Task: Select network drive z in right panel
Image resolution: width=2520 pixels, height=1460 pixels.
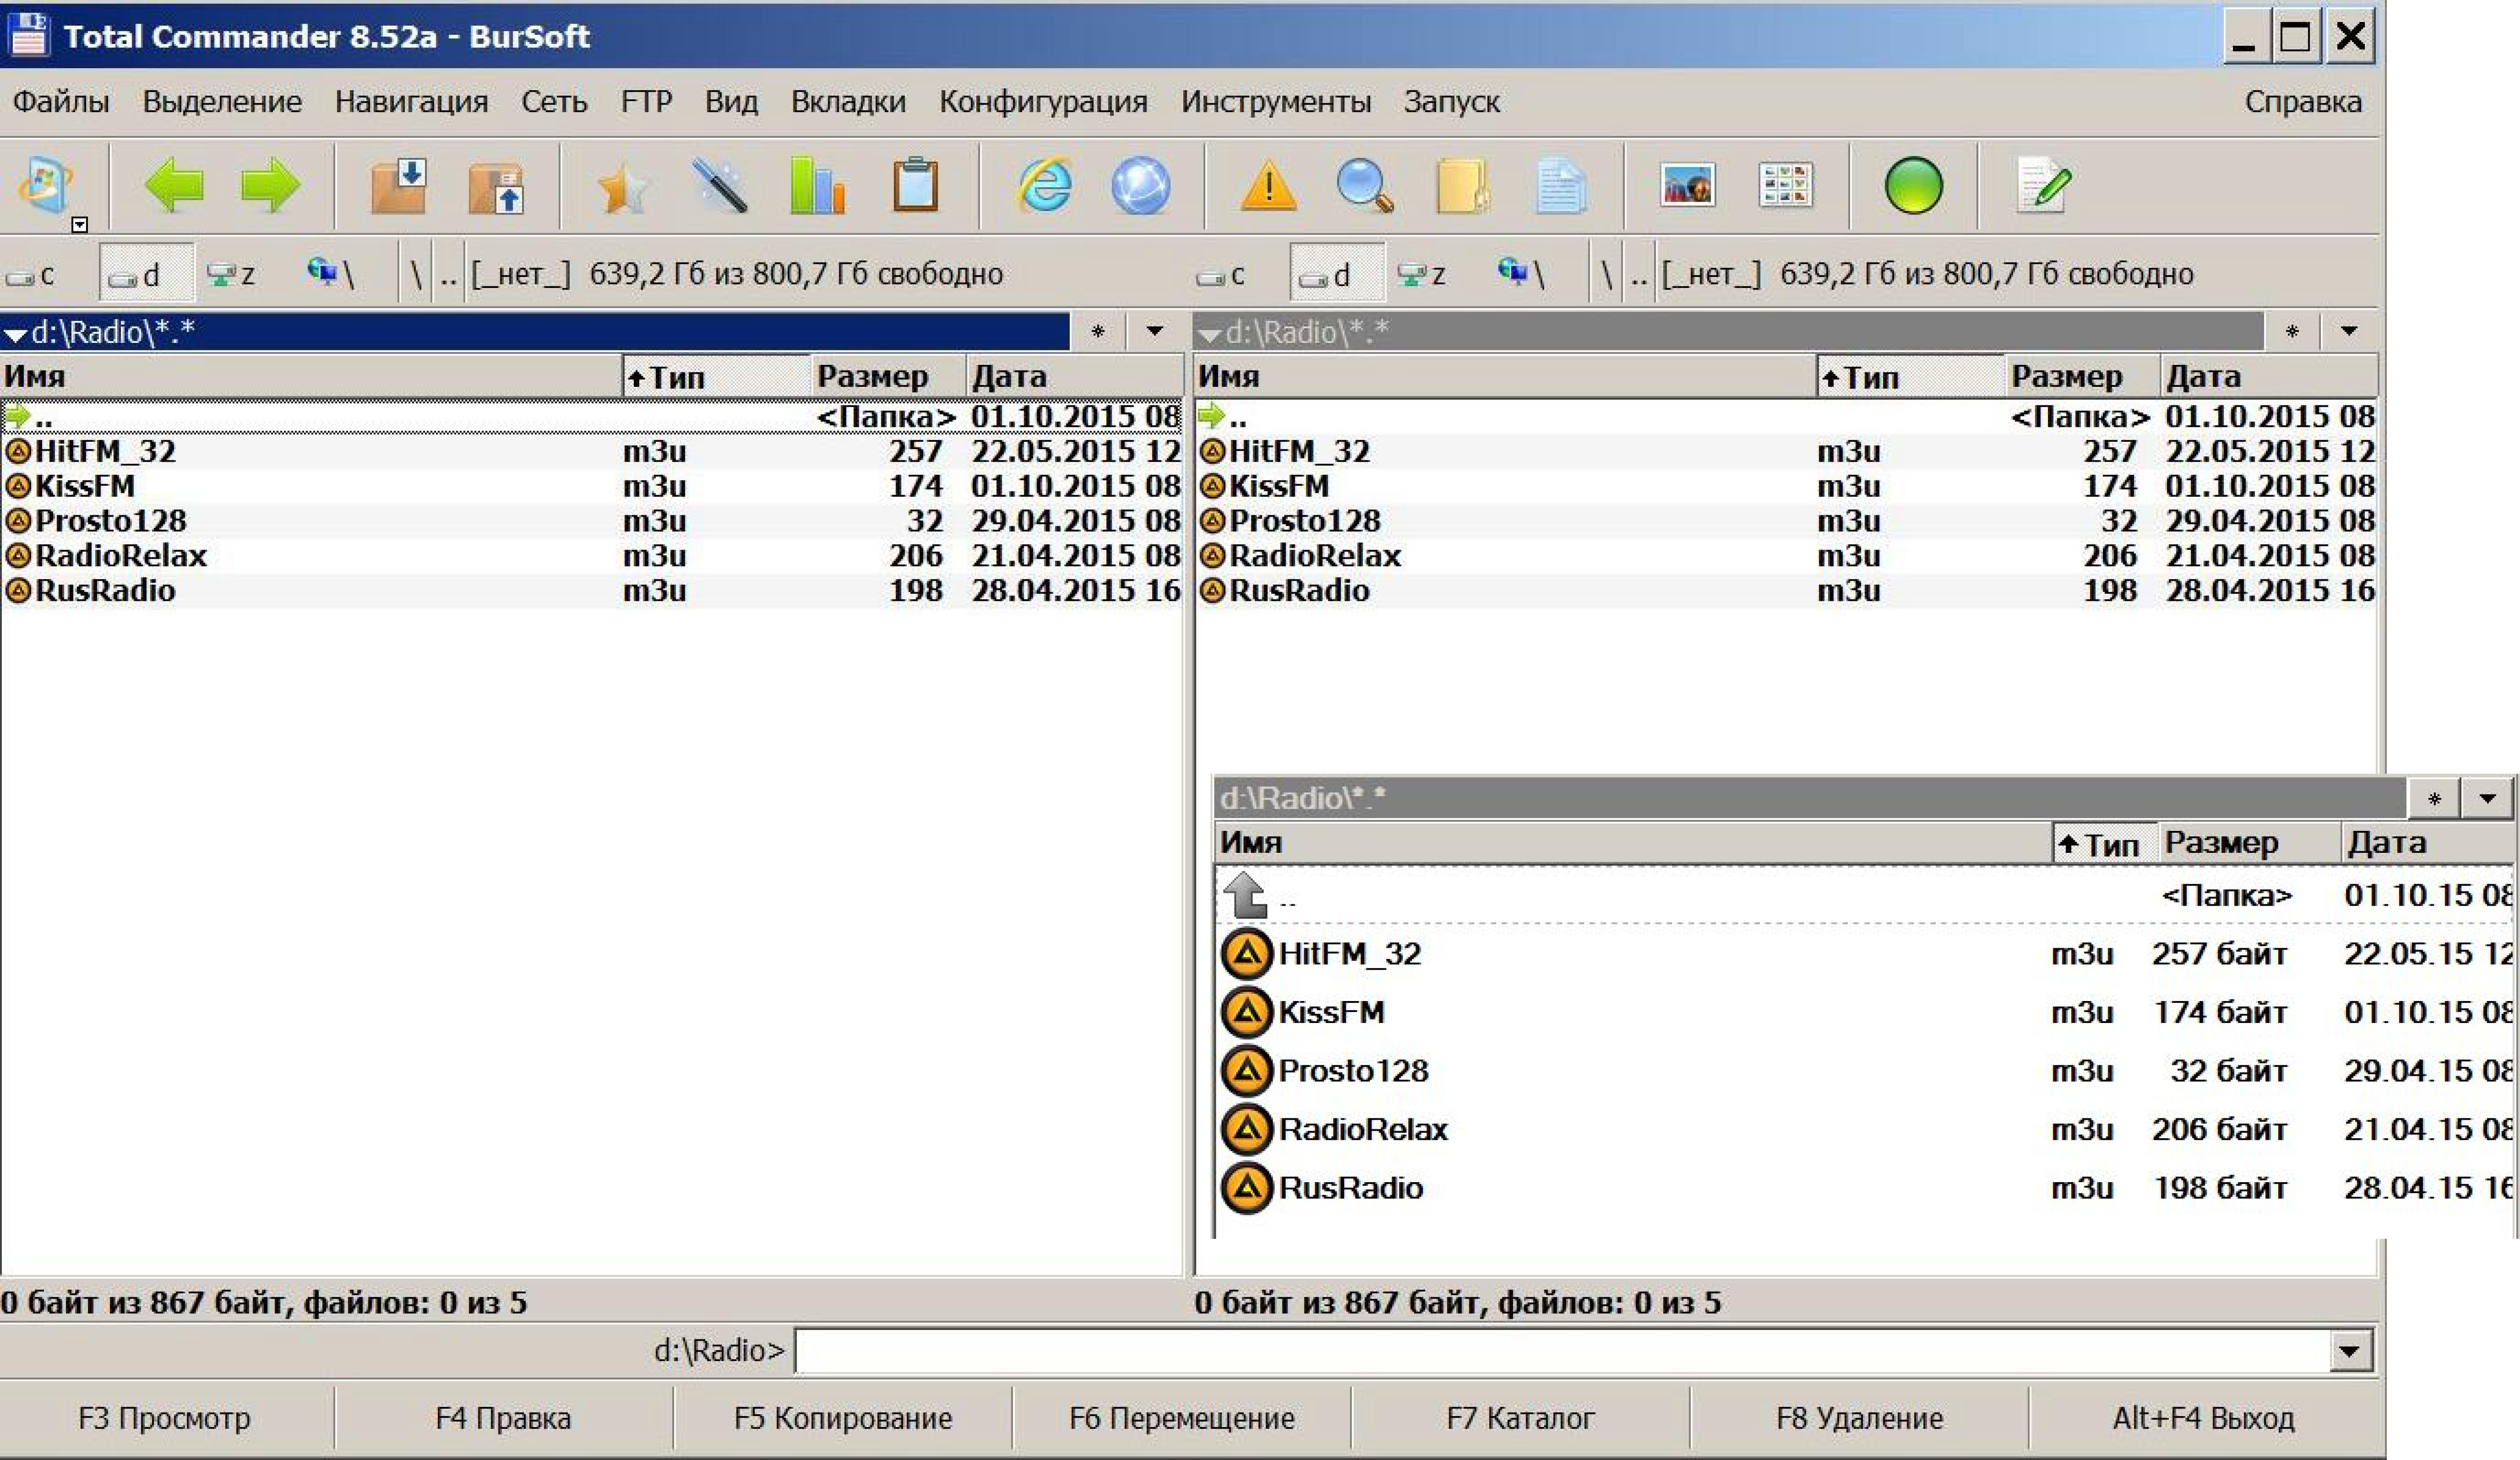Action: point(1423,274)
